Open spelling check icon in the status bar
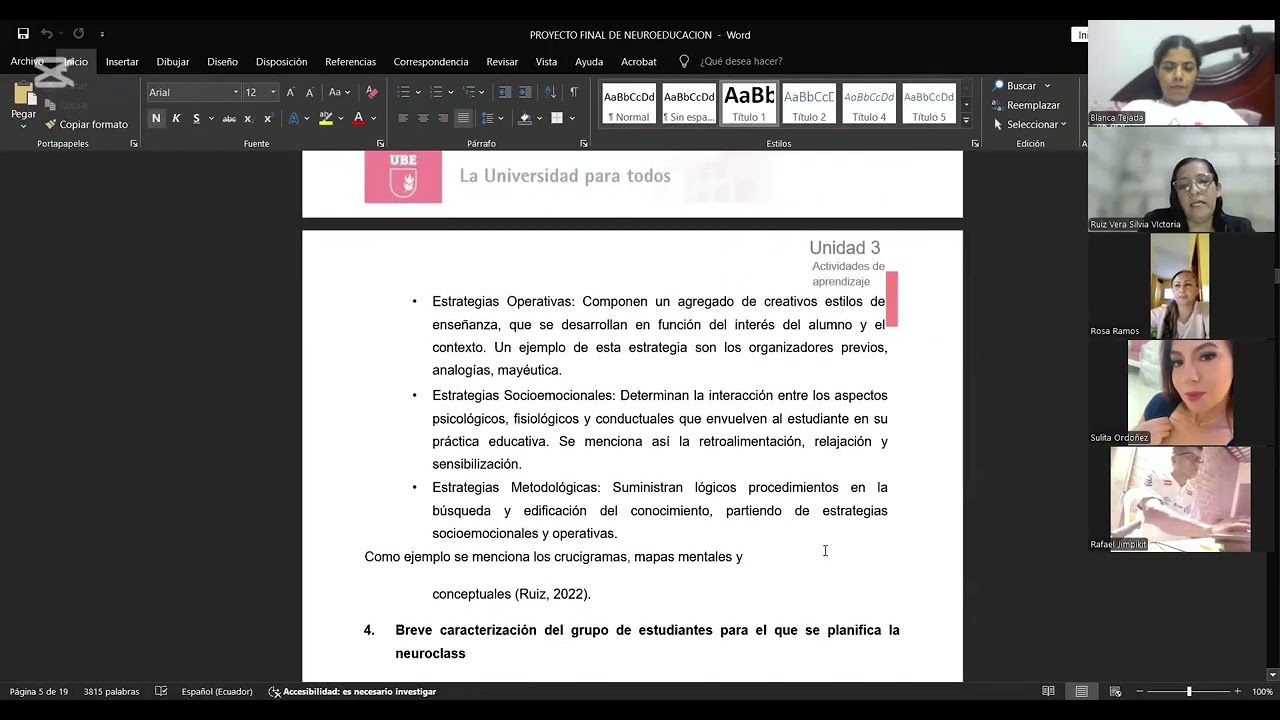 coord(161,691)
